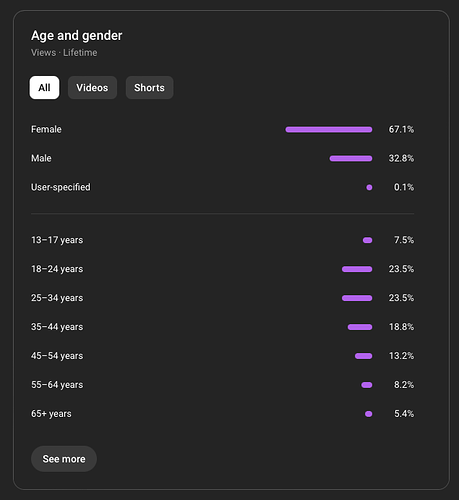
Task: Select the All filter chip
Action: click(44, 88)
